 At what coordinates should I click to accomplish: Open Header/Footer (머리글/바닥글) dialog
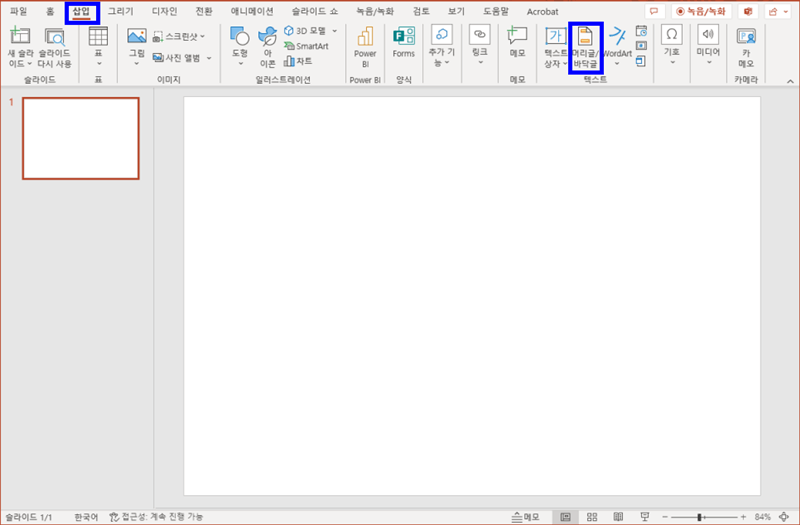click(586, 48)
